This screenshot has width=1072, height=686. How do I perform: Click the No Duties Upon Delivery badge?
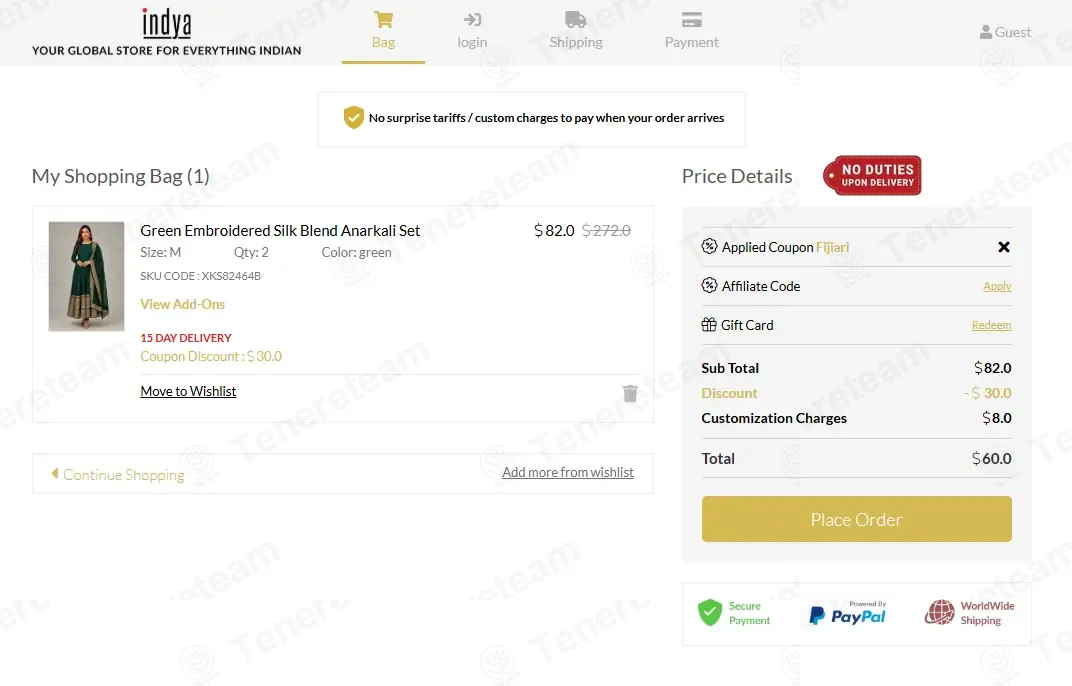pyautogui.click(x=872, y=176)
